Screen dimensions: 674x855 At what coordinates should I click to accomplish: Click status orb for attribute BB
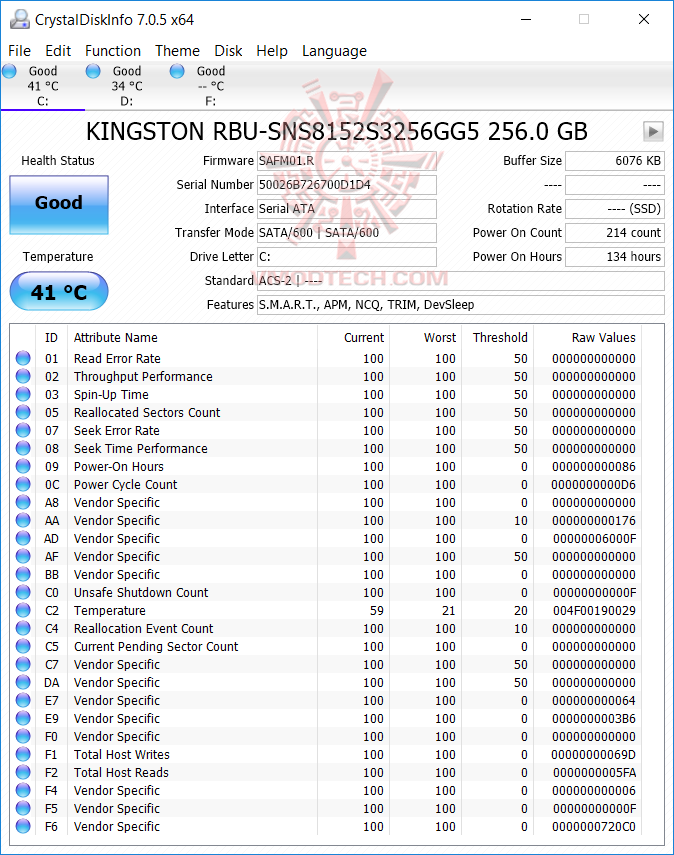pos(23,574)
